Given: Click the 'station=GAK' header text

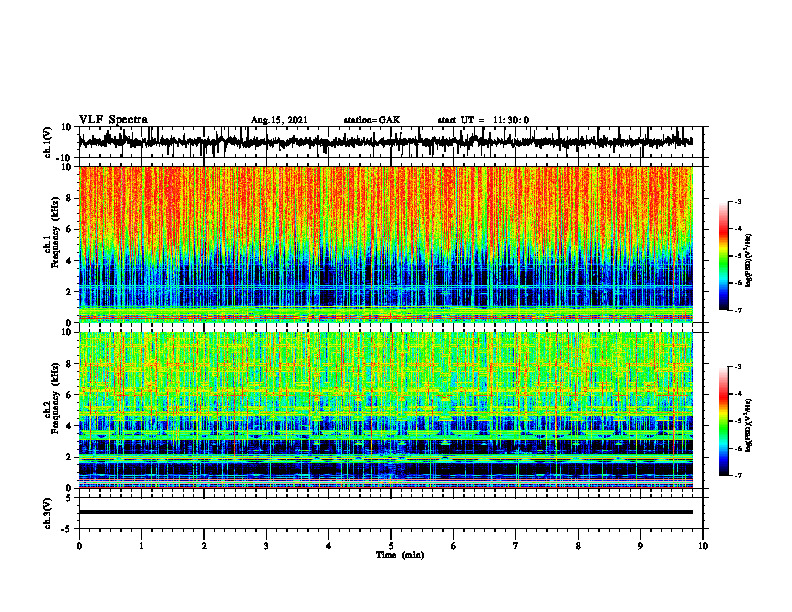Looking at the screenshot, I should (372, 120).
